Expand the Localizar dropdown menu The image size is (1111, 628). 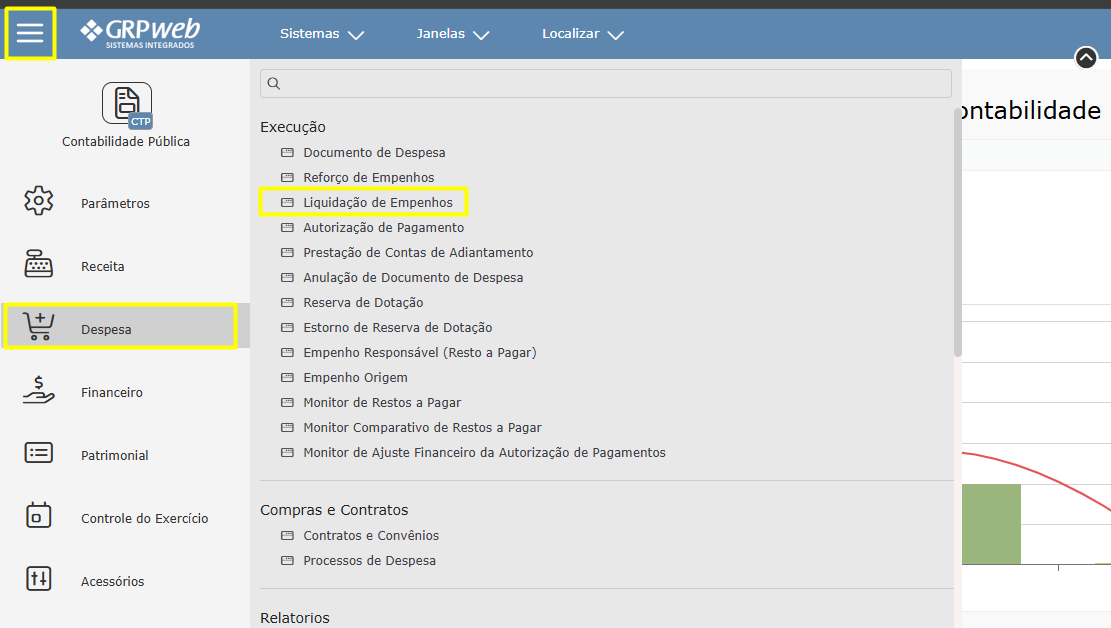[x=582, y=34]
